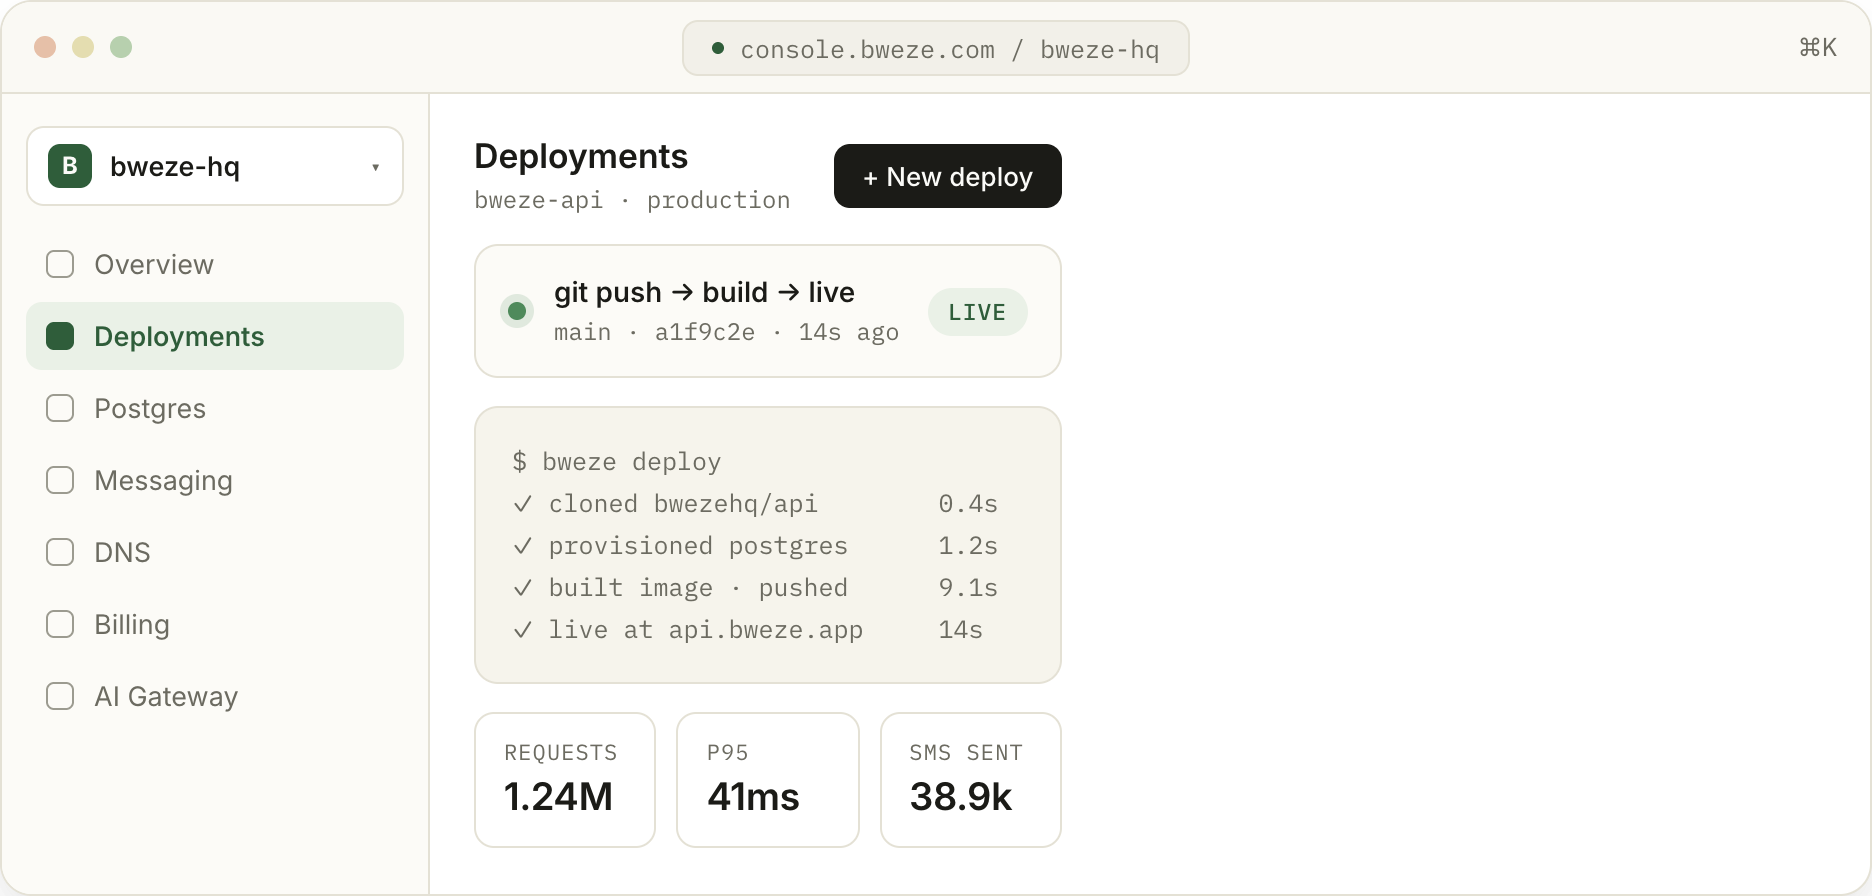This screenshot has height=896, width=1872.
Task: Click the bweze-api · production subtitle
Action: pos(632,200)
